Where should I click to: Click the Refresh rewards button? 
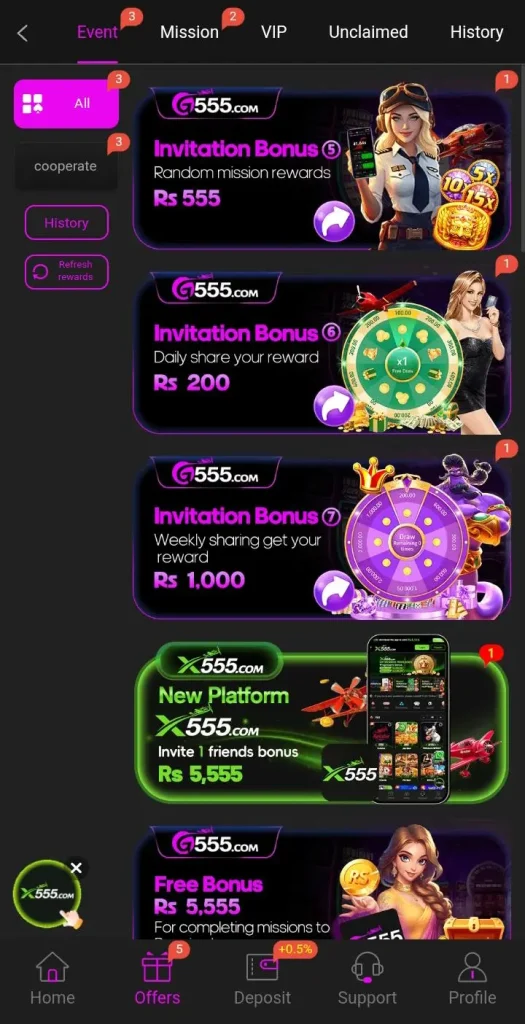67,272
